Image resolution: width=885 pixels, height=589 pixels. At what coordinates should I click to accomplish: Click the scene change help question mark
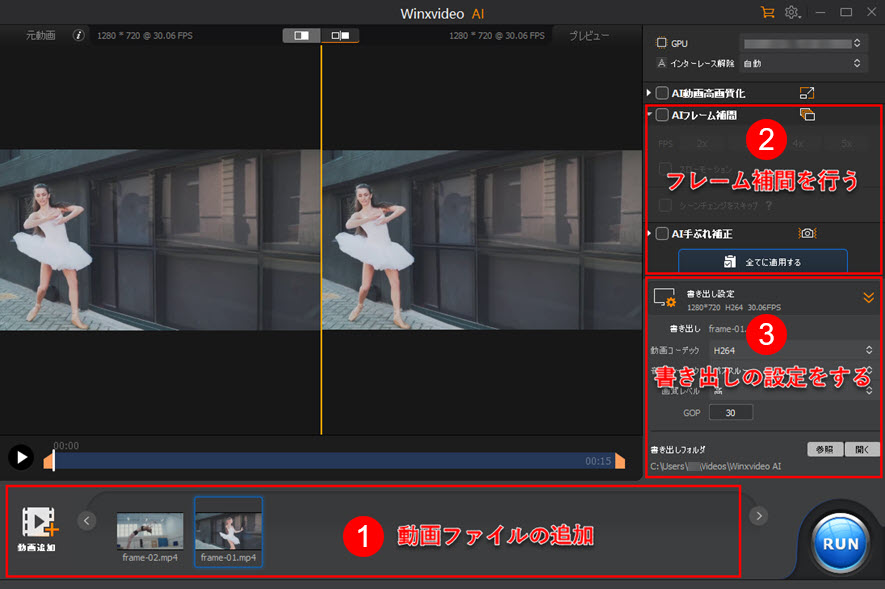pos(769,205)
